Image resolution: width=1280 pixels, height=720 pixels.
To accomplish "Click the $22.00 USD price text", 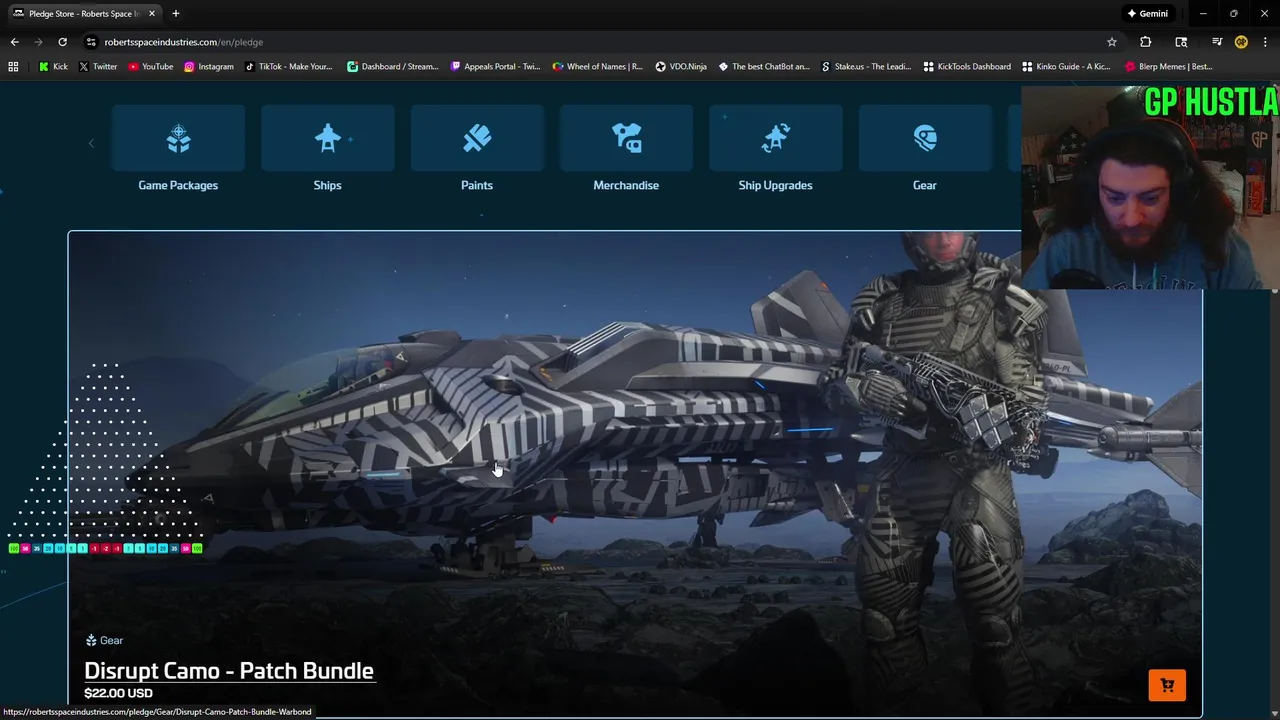I will click(x=118, y=693).
